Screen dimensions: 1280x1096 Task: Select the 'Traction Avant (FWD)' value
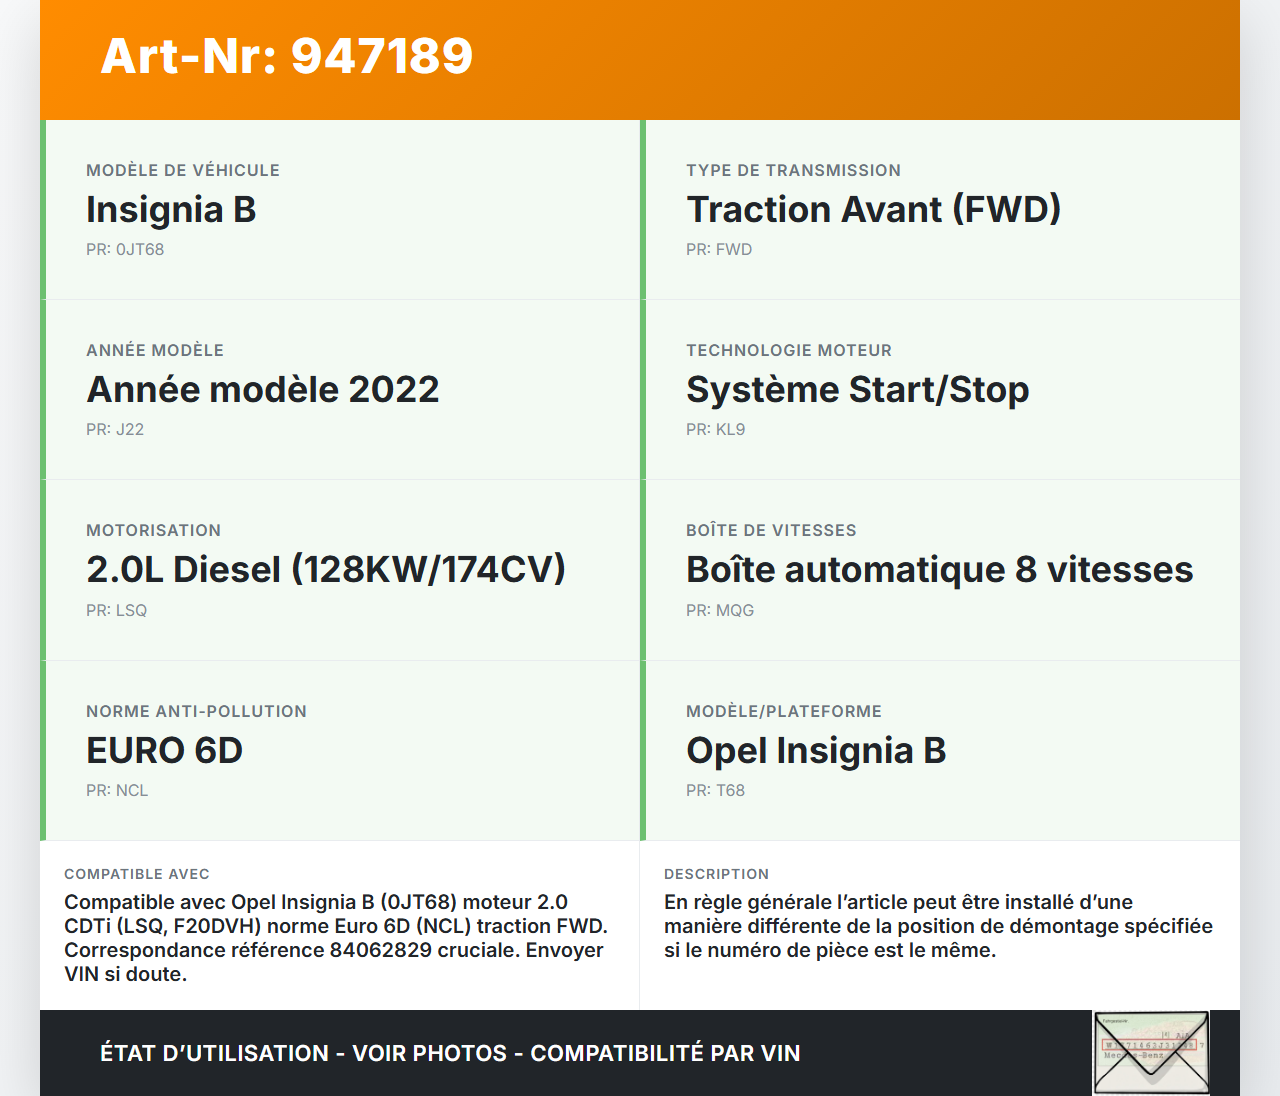click(x=873, y=210)
